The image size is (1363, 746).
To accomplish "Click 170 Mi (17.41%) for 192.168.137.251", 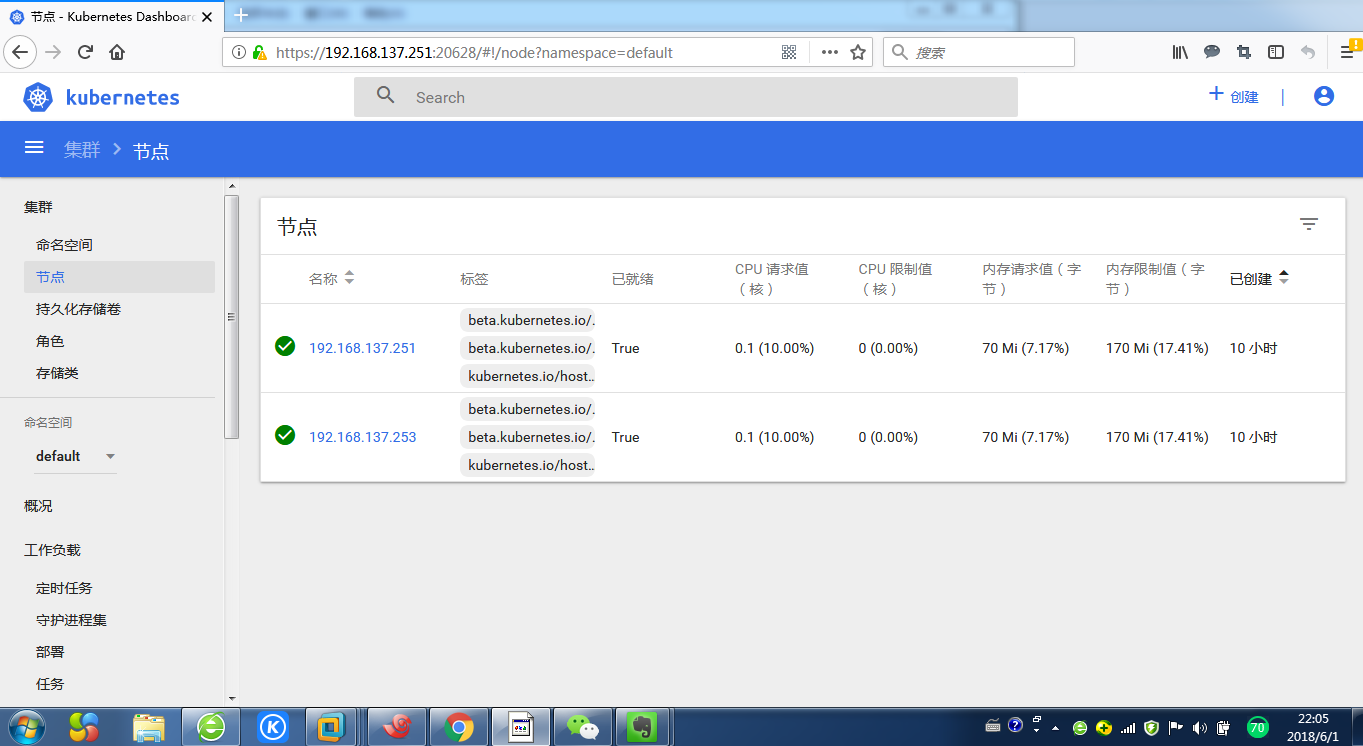I will (x=1157, y=348).
